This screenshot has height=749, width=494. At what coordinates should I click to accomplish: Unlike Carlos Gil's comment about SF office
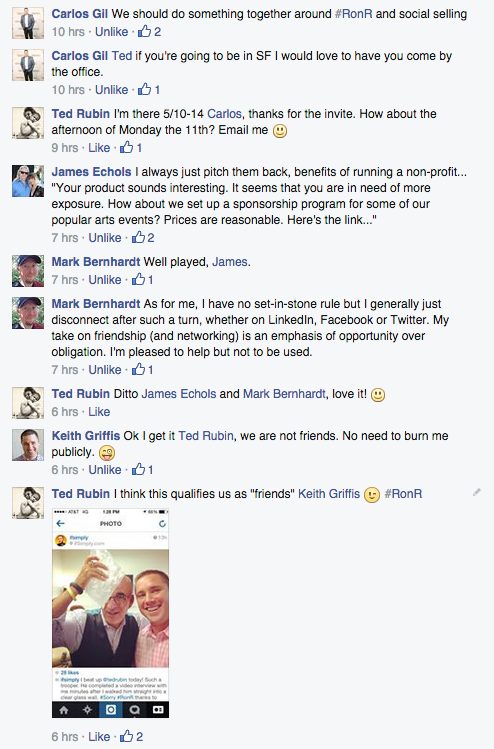(111, 90)
